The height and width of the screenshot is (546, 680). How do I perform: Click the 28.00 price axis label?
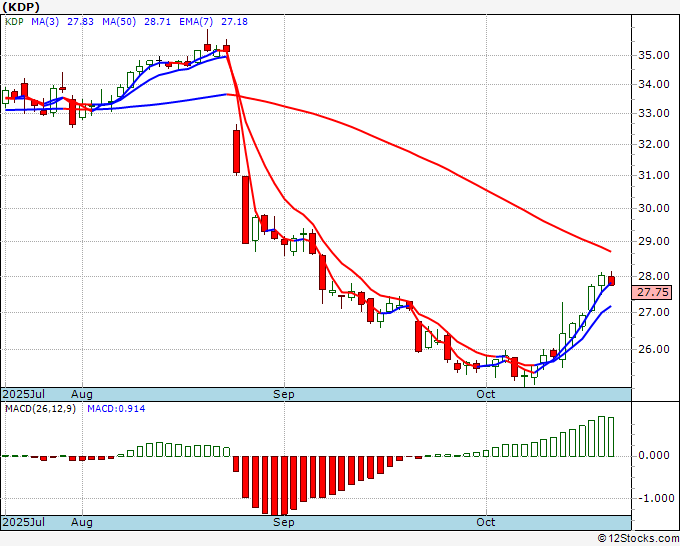(654, 276)
